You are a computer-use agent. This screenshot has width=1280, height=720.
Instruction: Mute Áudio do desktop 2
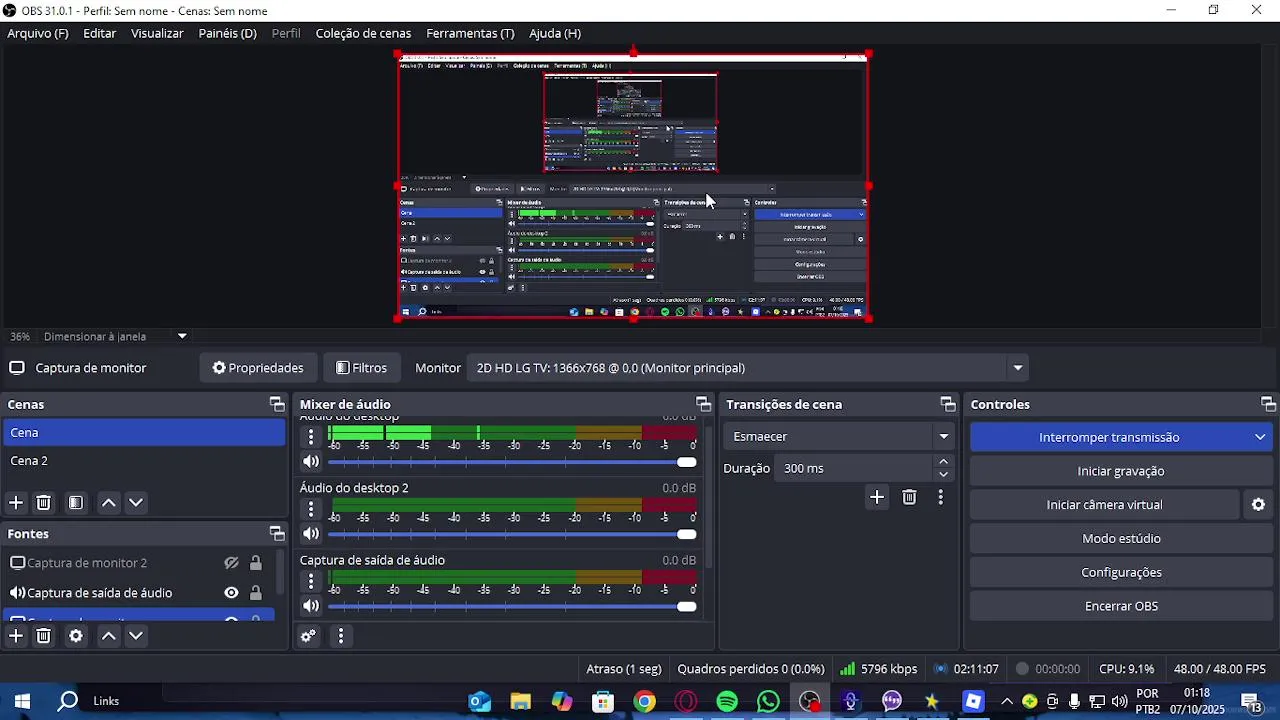(x=311, y=534)
